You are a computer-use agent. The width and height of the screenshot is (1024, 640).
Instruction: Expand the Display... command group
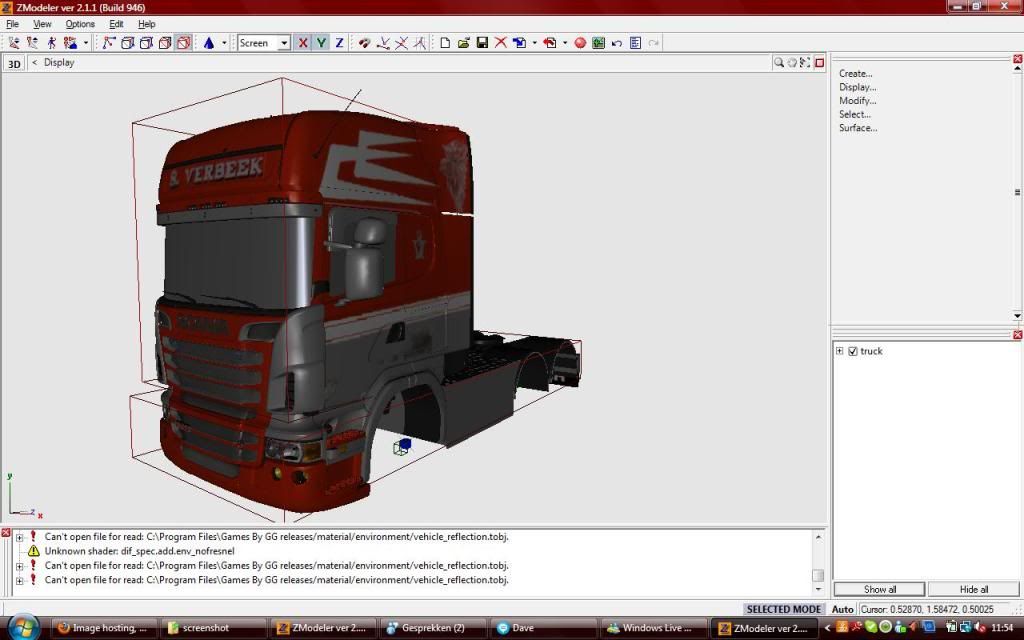[857, 88]
